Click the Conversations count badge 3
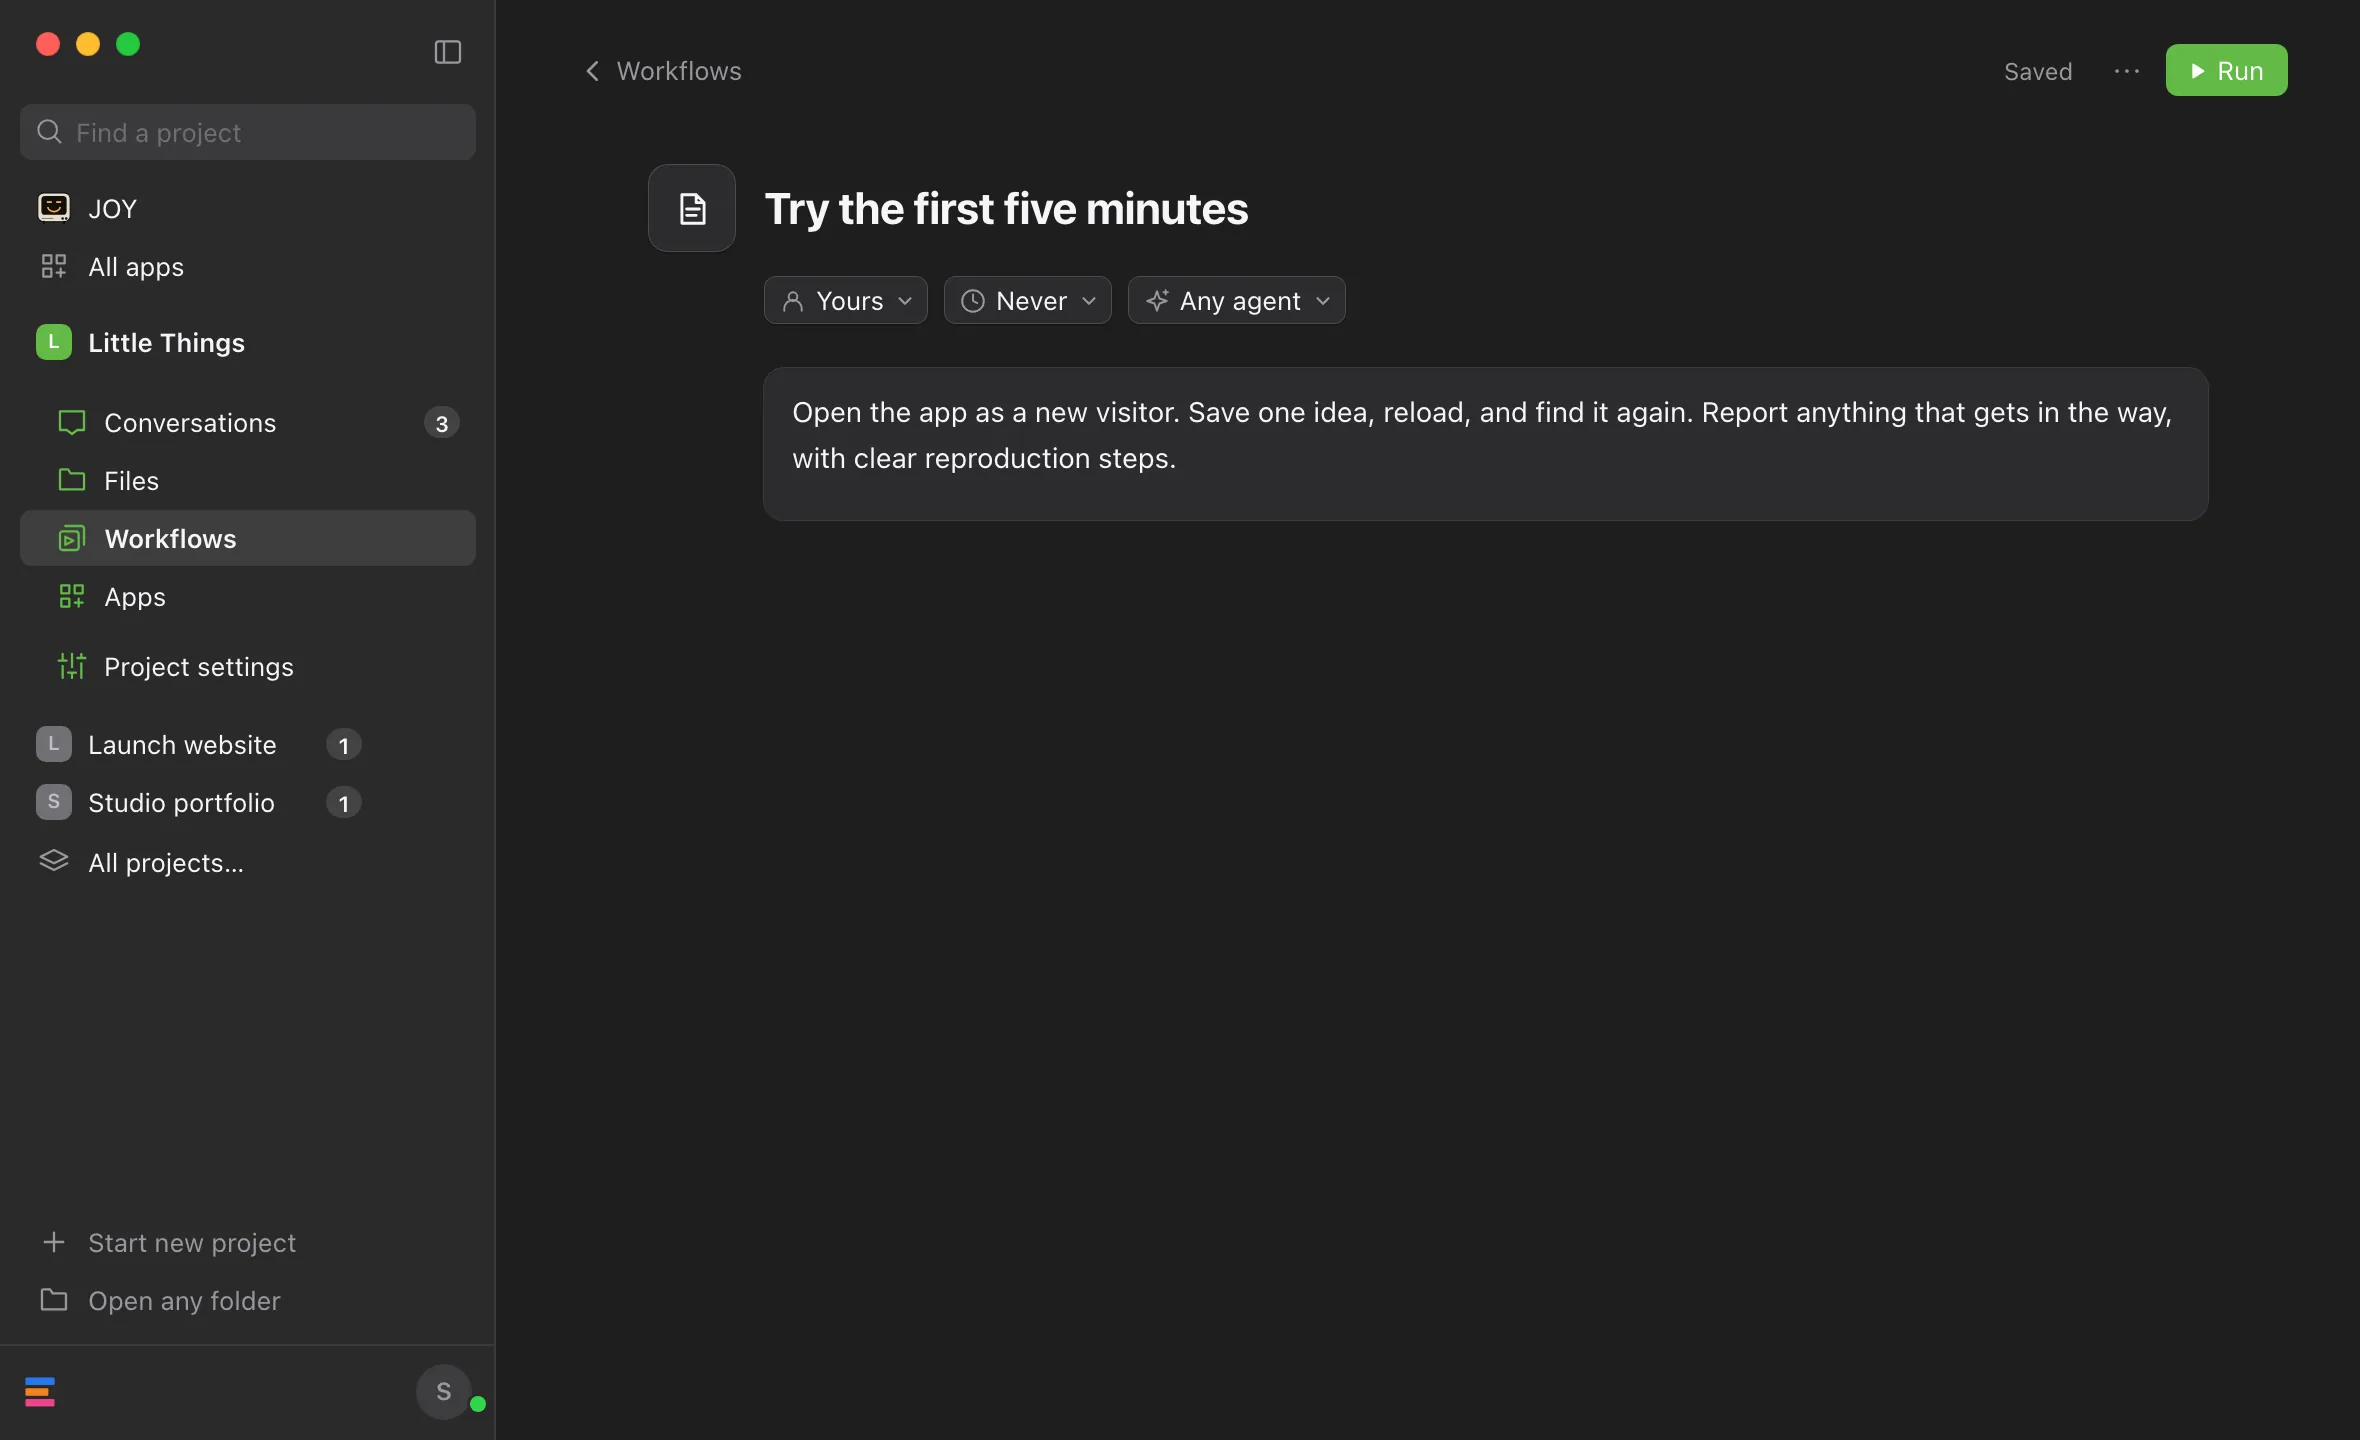 click(442, 423)
